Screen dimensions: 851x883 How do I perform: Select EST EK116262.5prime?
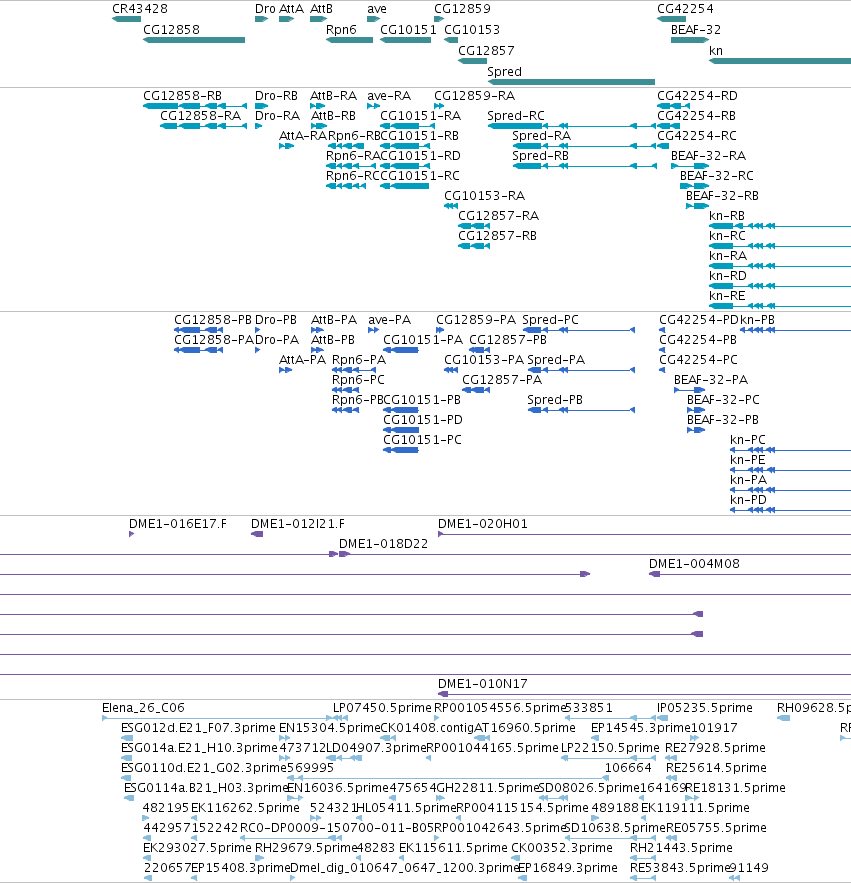[x=246, y=808]
